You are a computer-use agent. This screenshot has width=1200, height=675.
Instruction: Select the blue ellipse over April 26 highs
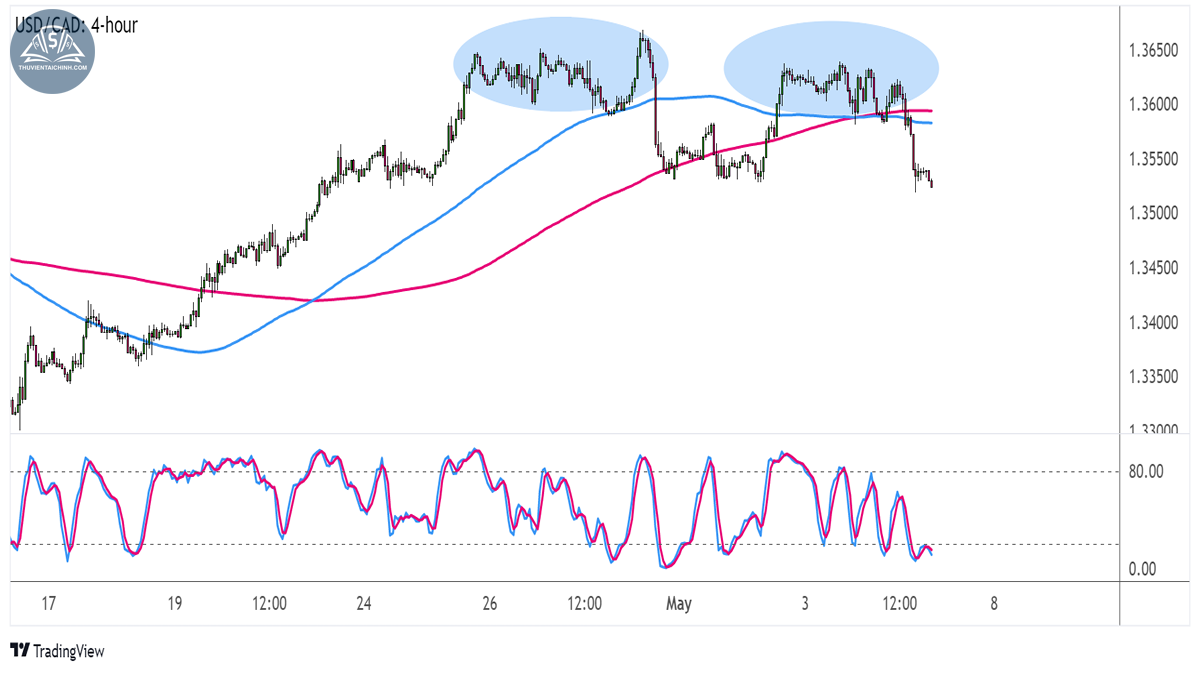(561, 64)
